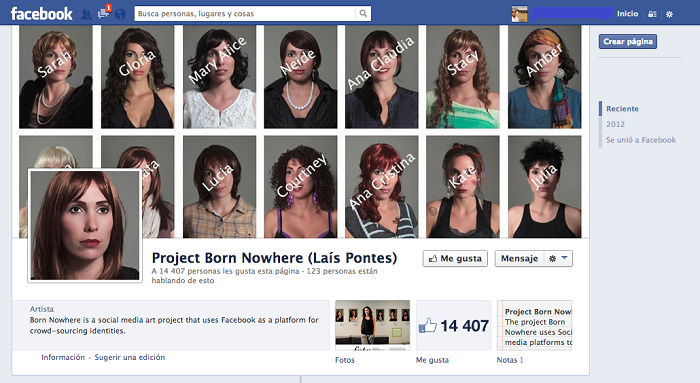The height and width of the screenshot is (383, 700).
Task: Open account settings gear in top bar
Action: pos(669,14)
